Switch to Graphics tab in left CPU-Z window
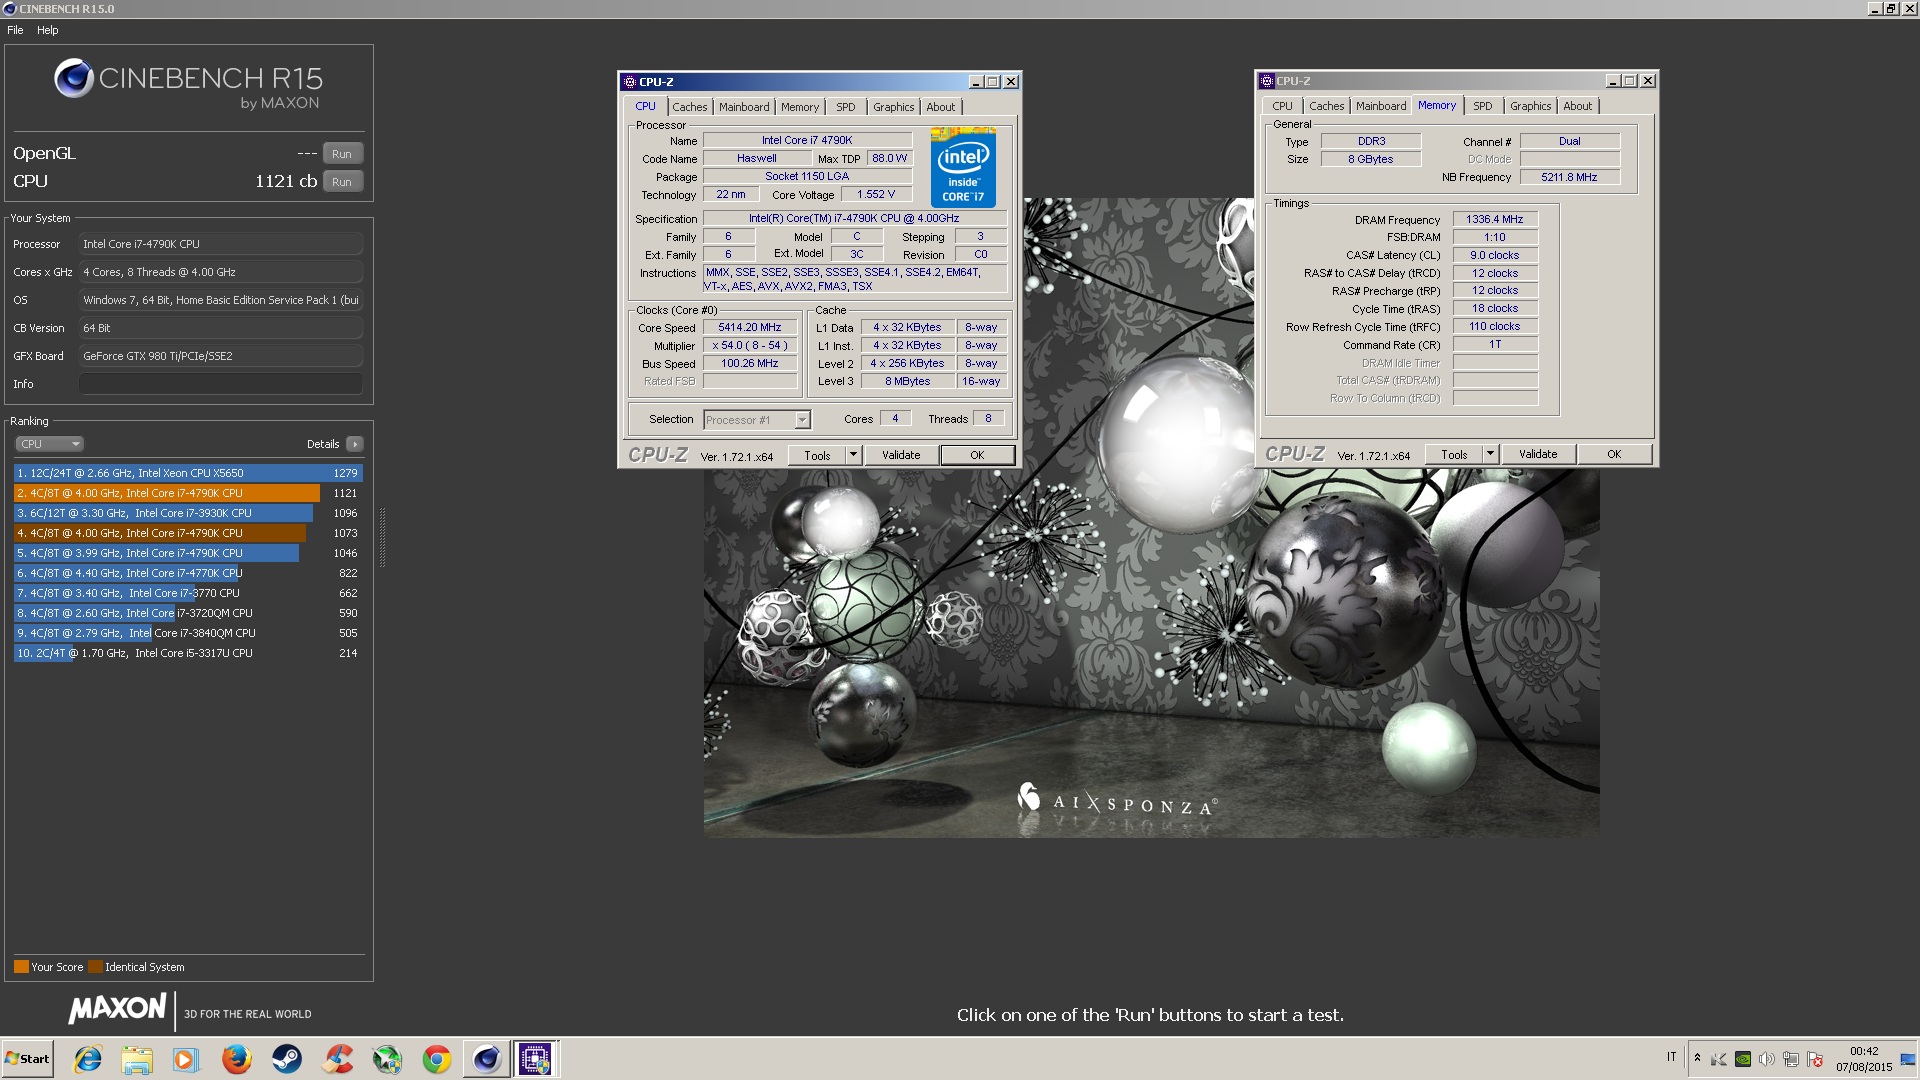 point(893,107)
